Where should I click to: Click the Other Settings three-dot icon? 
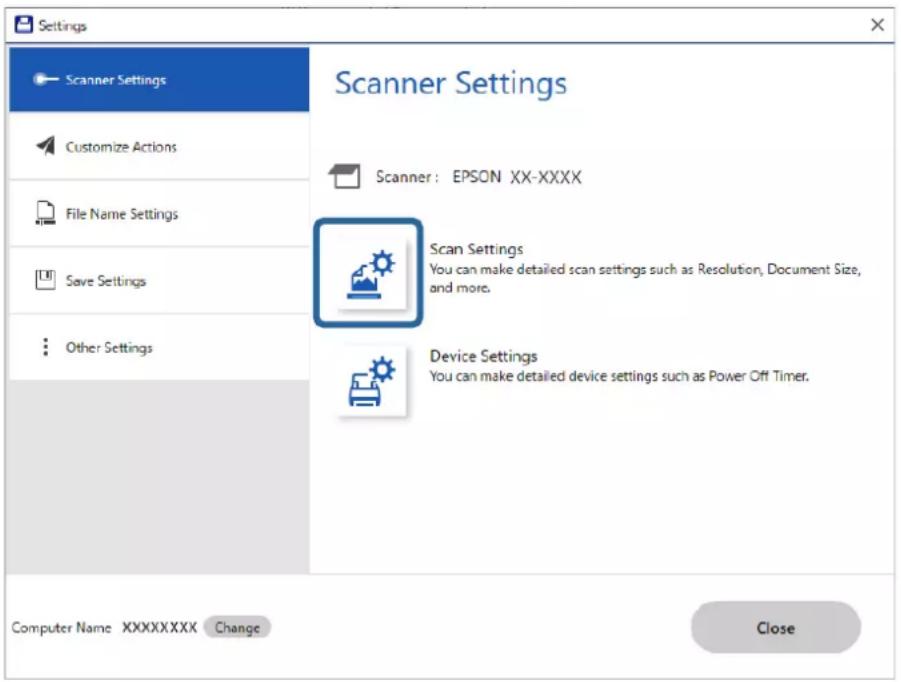[x=45, y=347]
